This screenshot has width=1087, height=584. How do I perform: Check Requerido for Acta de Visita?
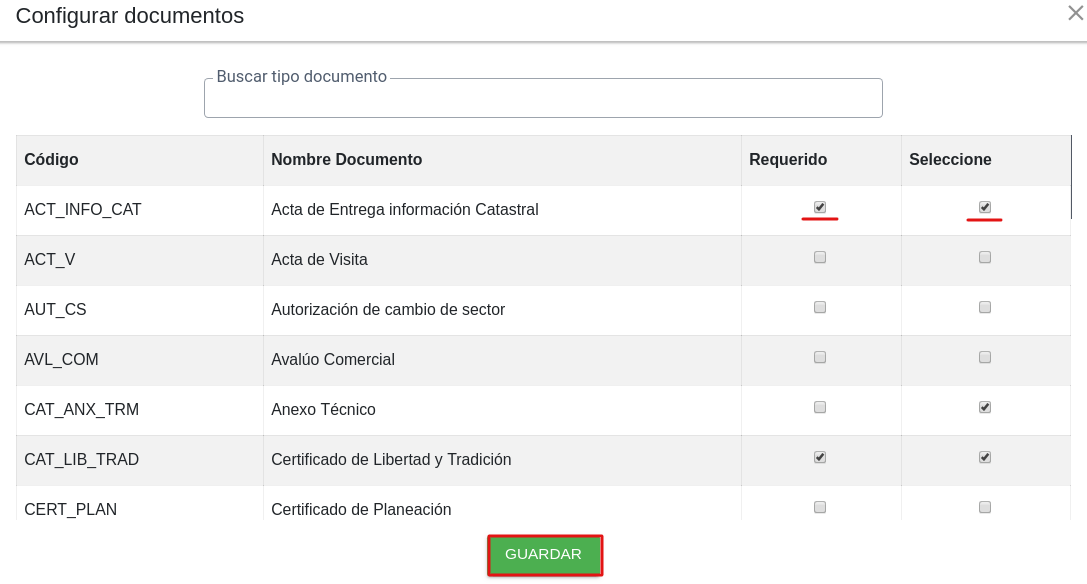pyautogui.click(x=820, y=257)
